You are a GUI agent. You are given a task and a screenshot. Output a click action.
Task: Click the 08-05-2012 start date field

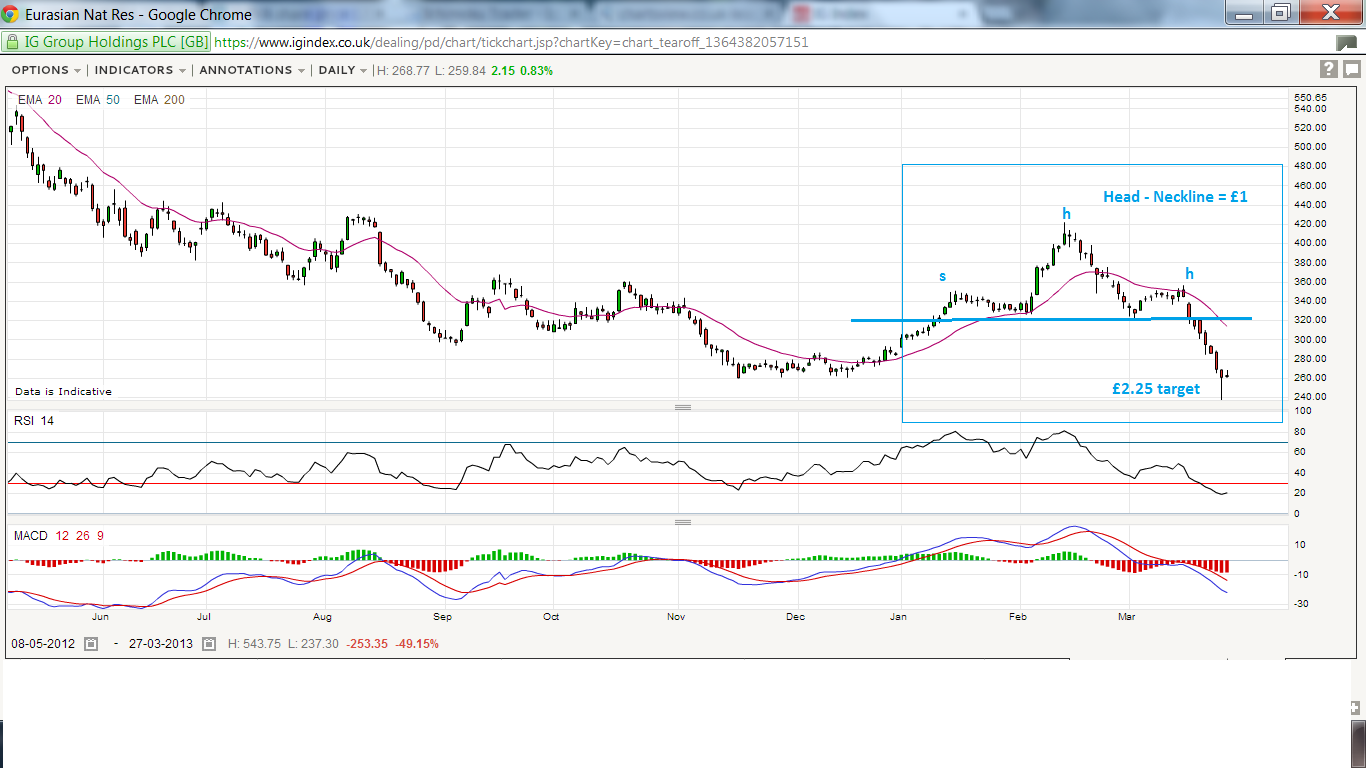point(45,644)
